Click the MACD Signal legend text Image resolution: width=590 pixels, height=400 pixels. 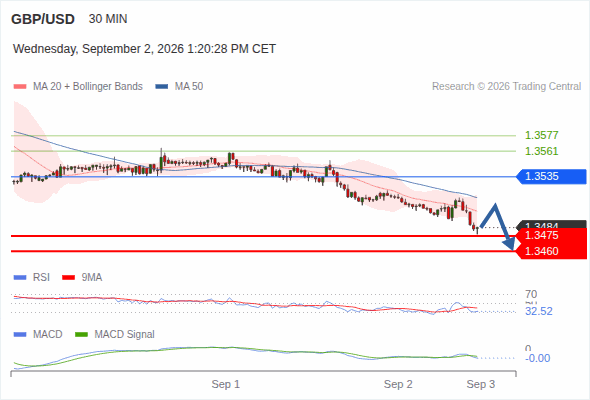[124, 335]
